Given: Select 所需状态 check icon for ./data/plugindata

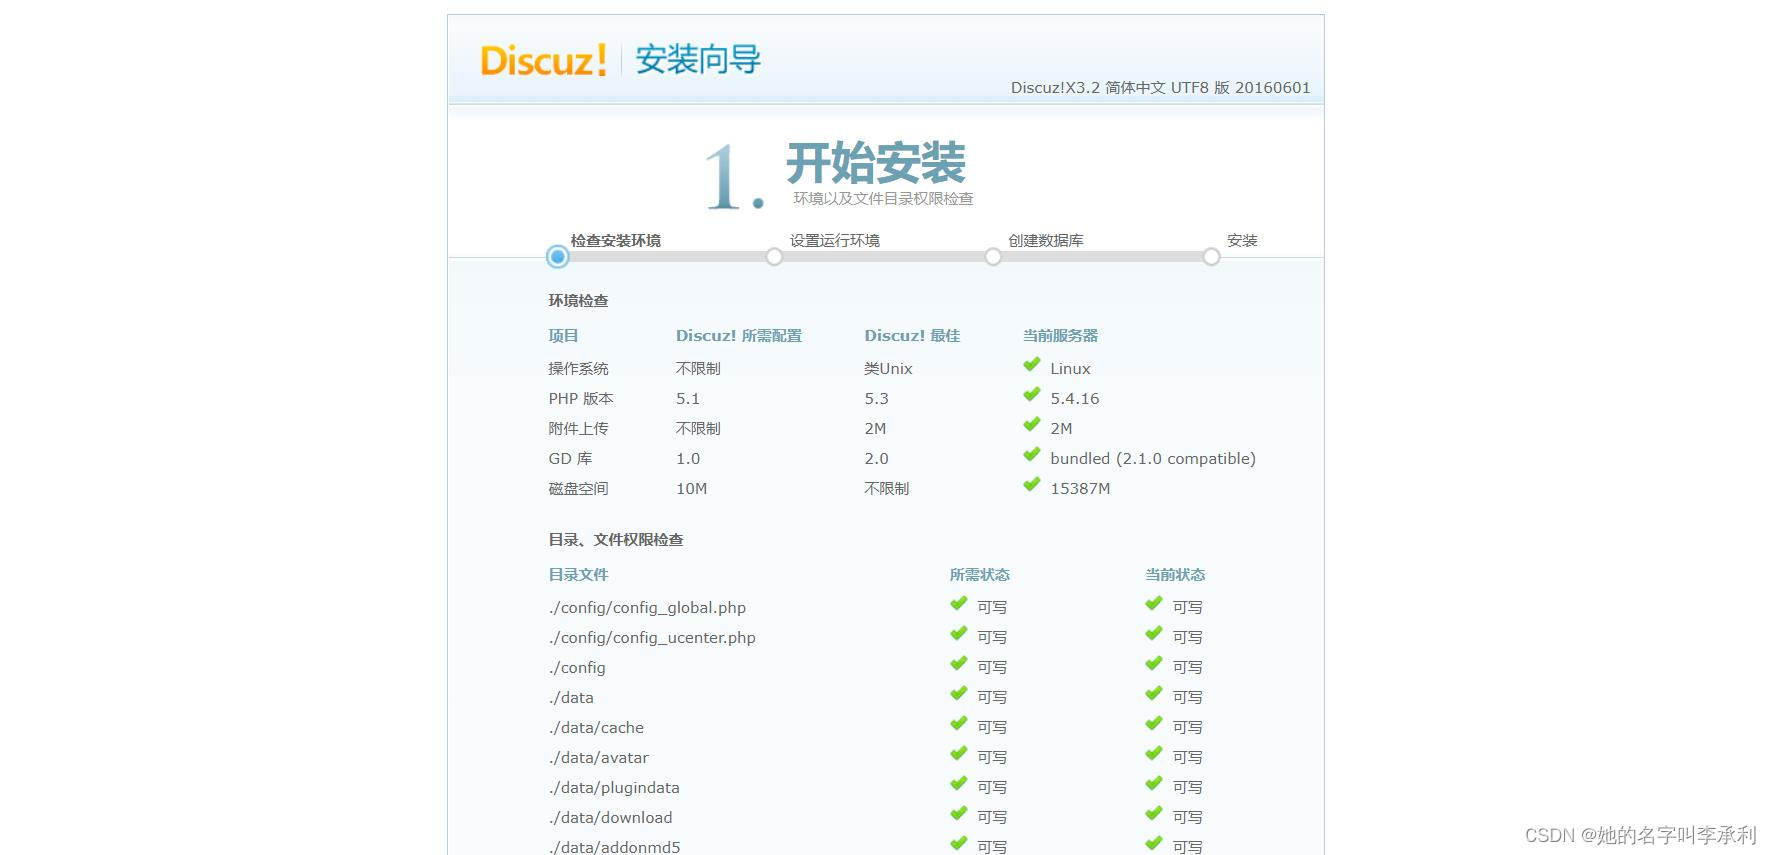Looking at the screenshot, I should 959,784.
